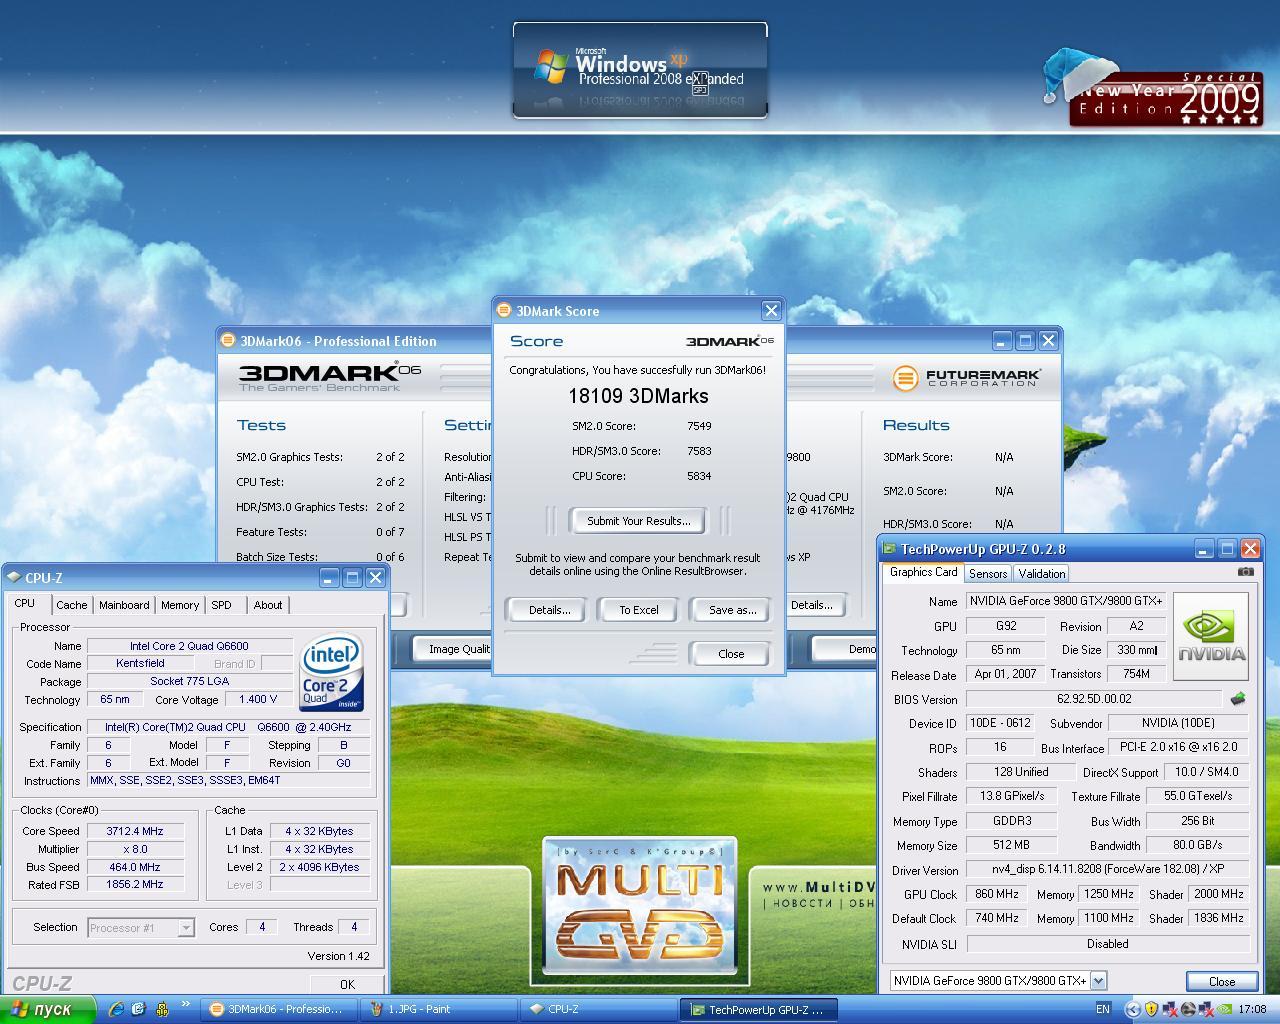1280x1024 pixels.
Task: Switch to 1.JPG - Paint on taskbar
Action: click(438, 1009)
